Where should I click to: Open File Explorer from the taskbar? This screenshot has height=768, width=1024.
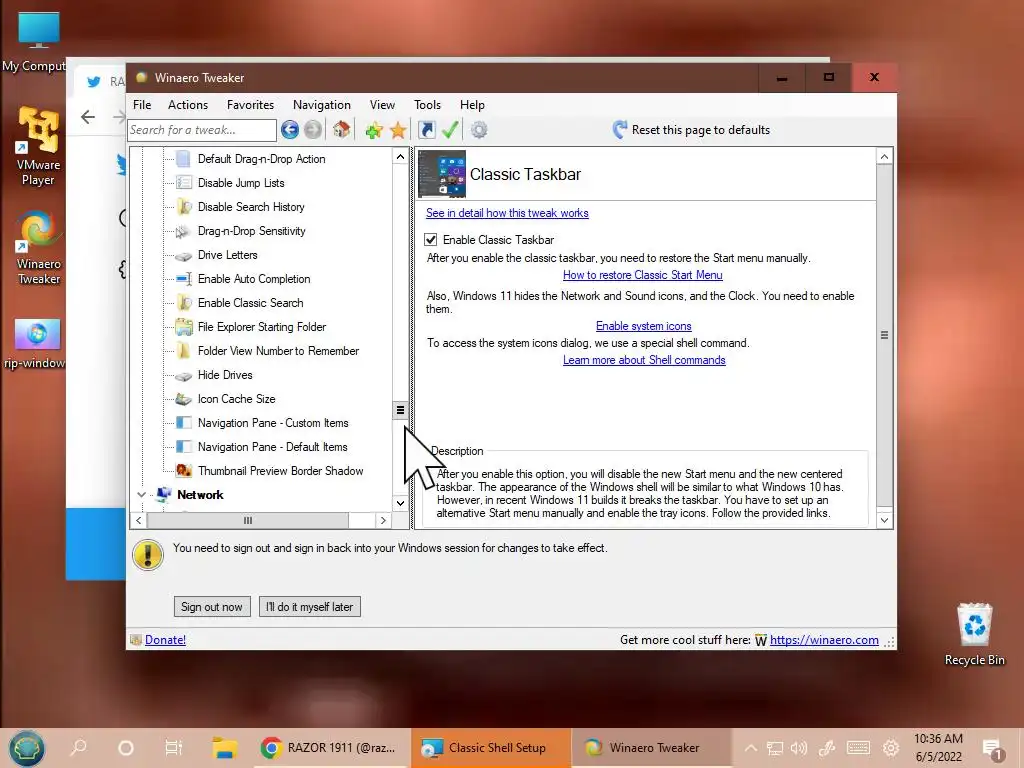tap(224, 748)
